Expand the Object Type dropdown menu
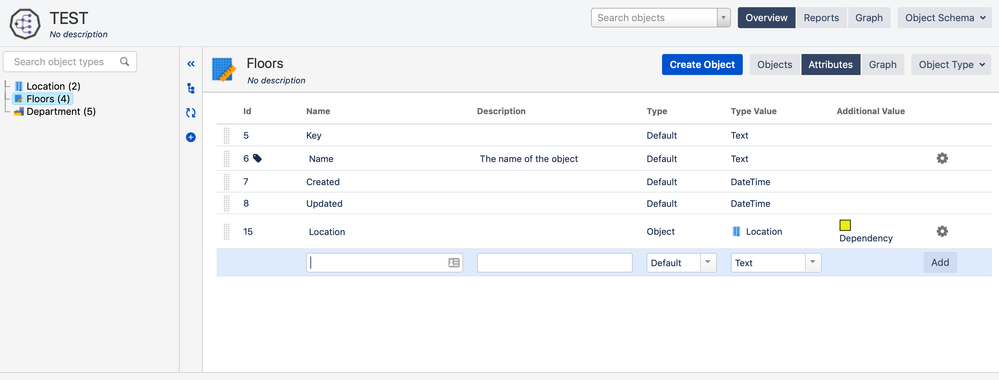999x380 pixels. coord(951,64)
